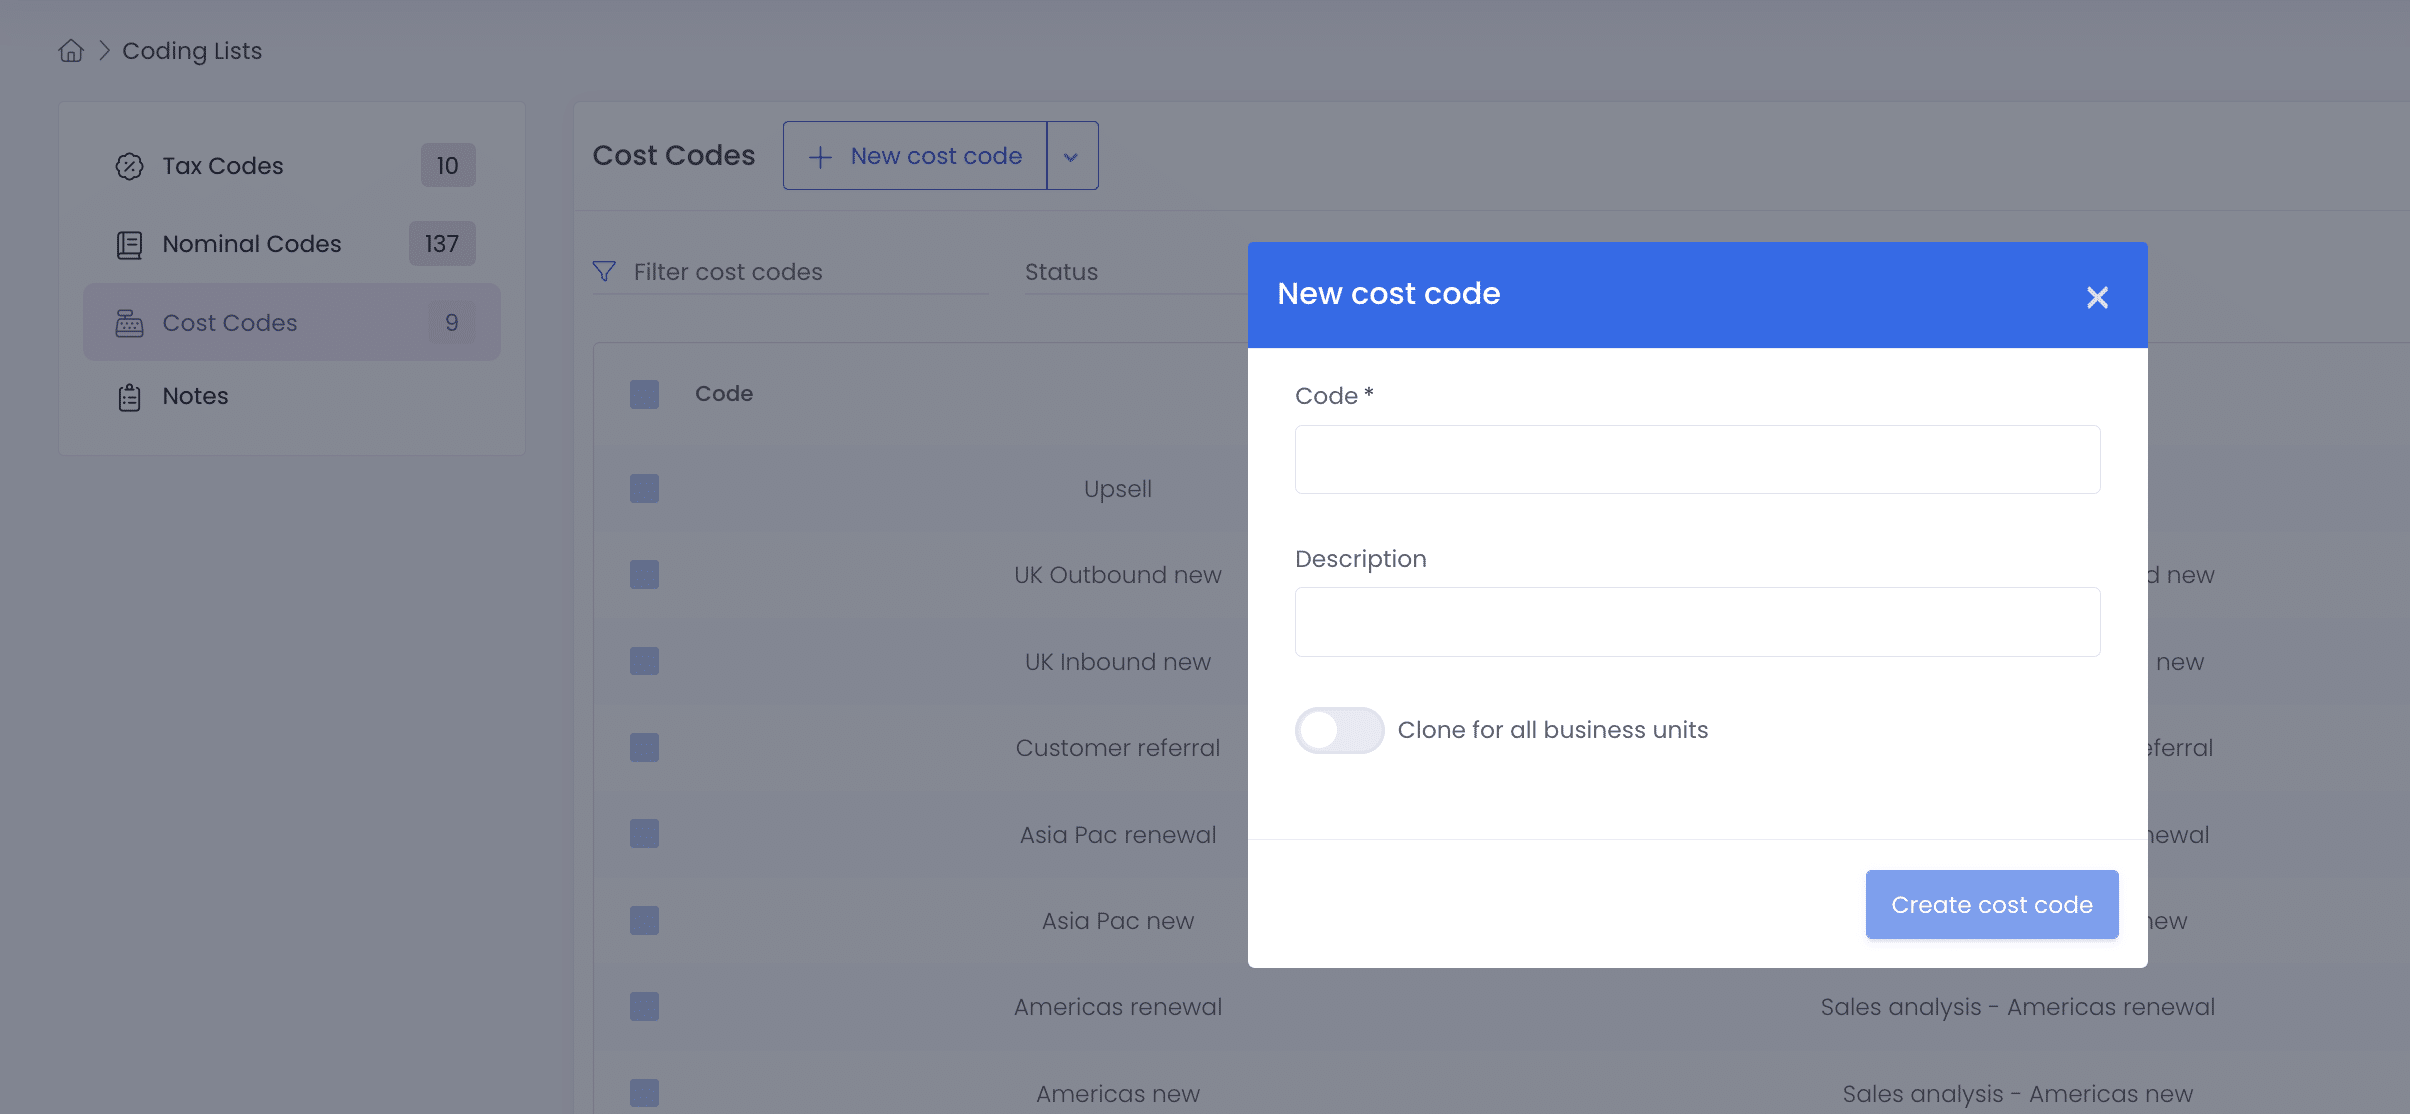The height and width of the screenshot is (1114, 2410).
Task: Click Coding Lists breadcrumb link
Action: [192, 51]
